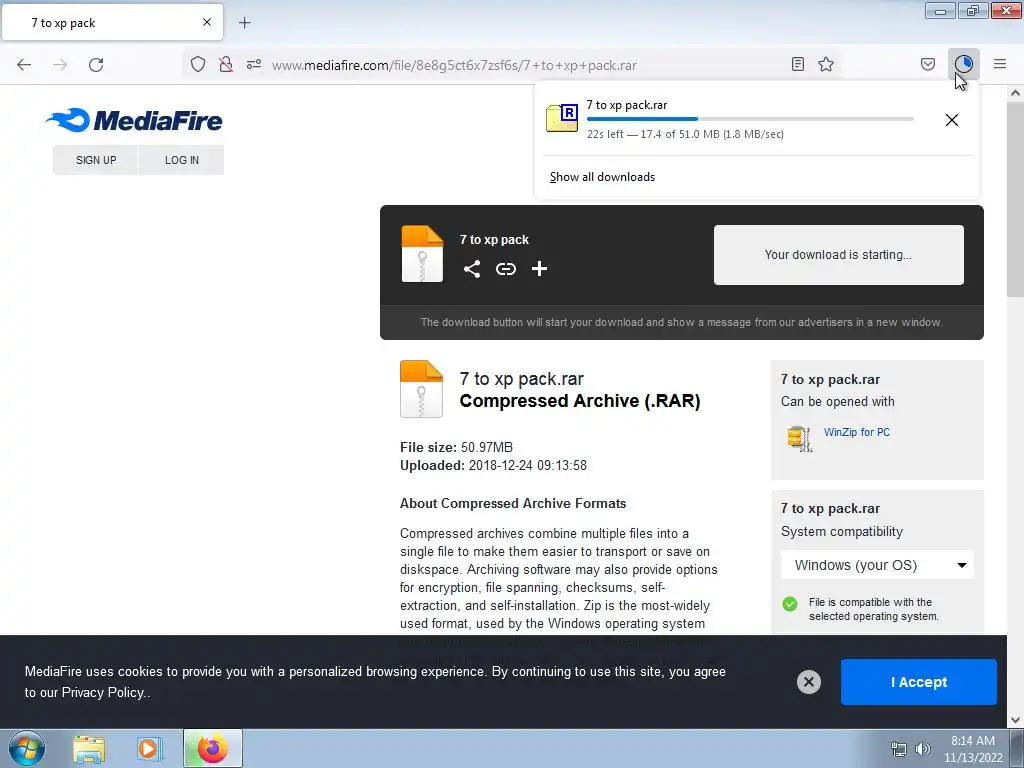Click the LOG IN button
The image size is (1024, 768).
182,160
